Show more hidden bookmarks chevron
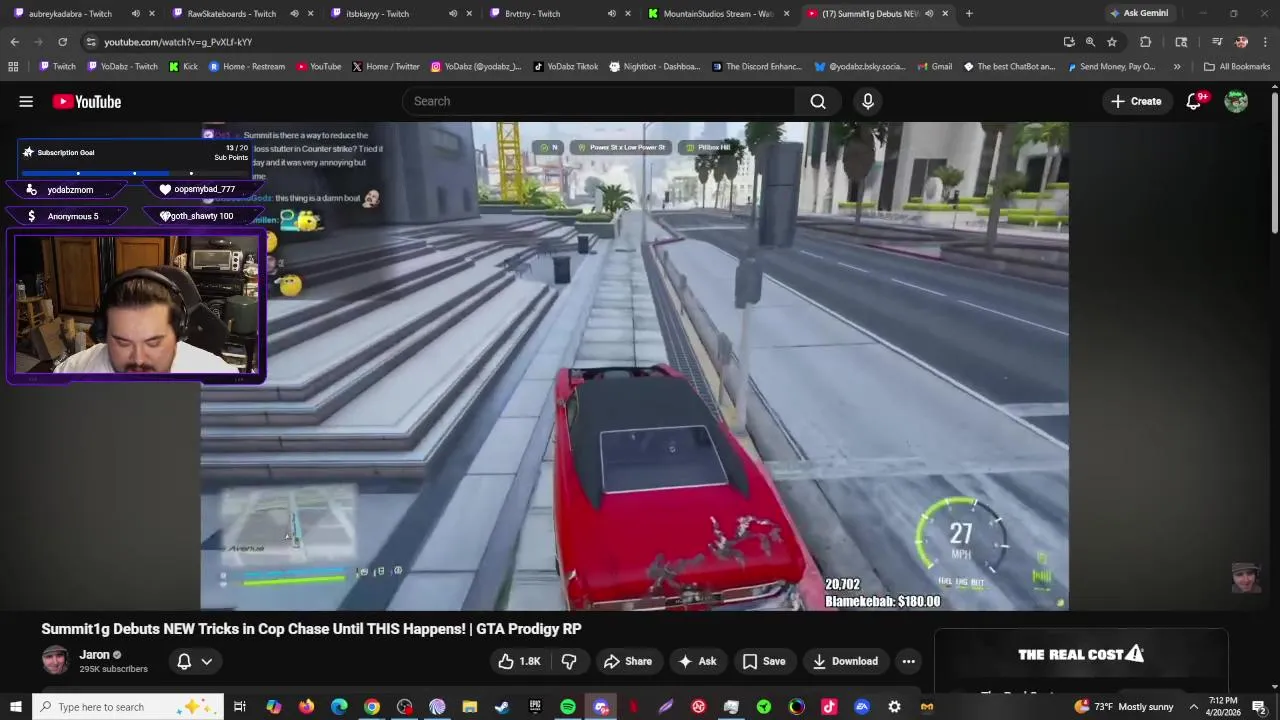1280x720 pixels. [1176, 67]
